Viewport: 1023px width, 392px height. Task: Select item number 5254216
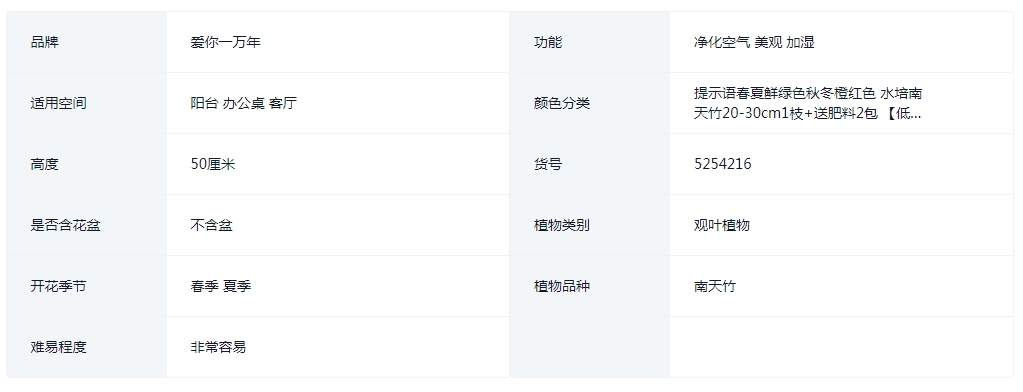pyautogui.click(x=722, y=164)
